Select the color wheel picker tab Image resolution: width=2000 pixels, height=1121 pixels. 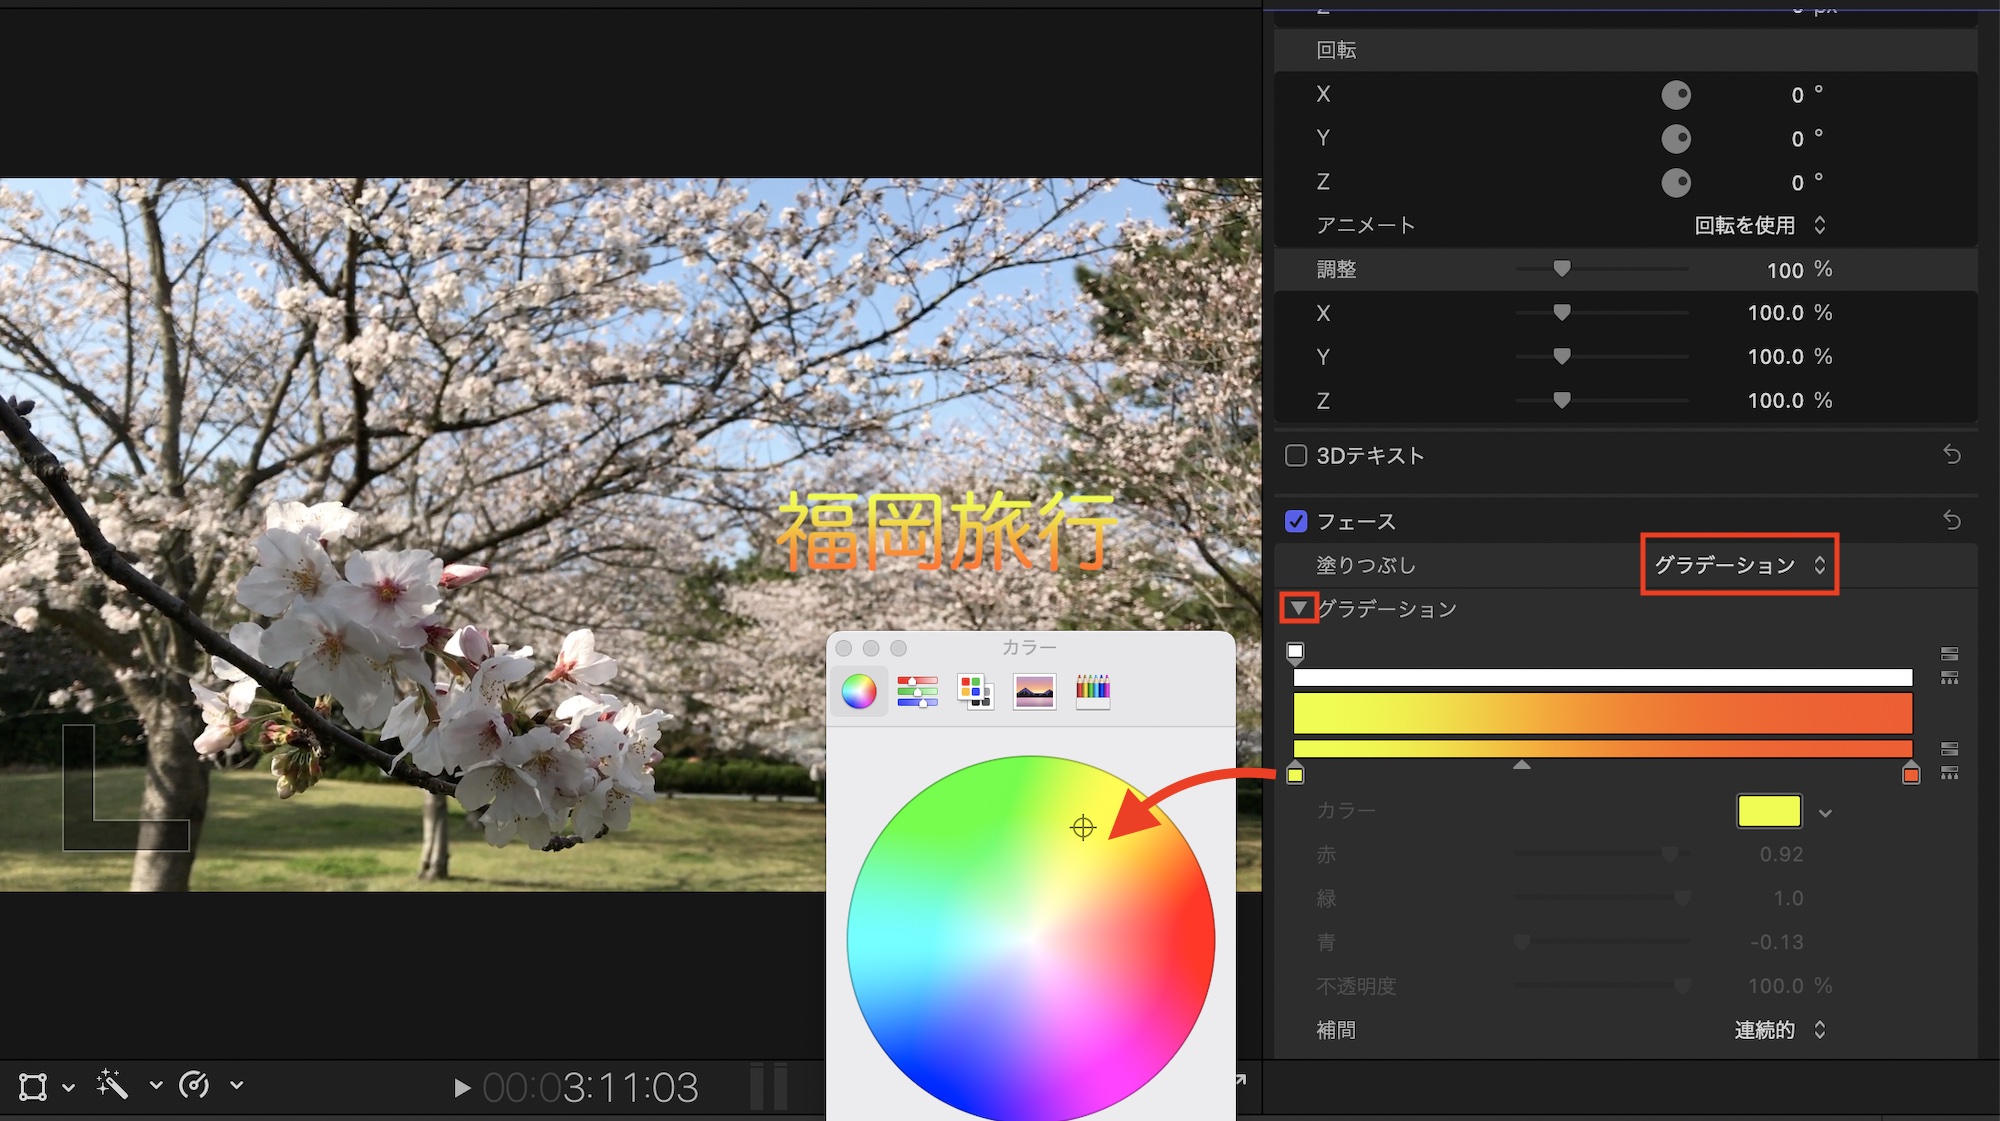(858, 691)
